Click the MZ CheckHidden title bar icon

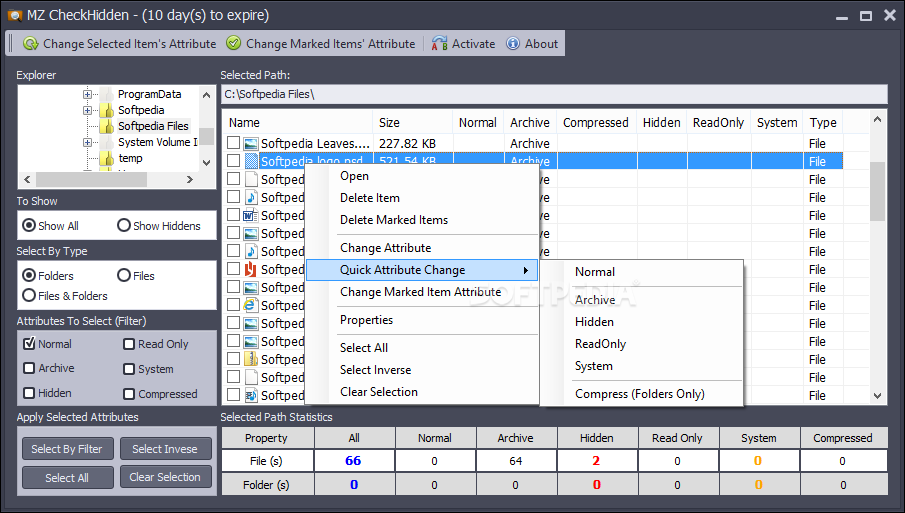[x=14, y=15]
